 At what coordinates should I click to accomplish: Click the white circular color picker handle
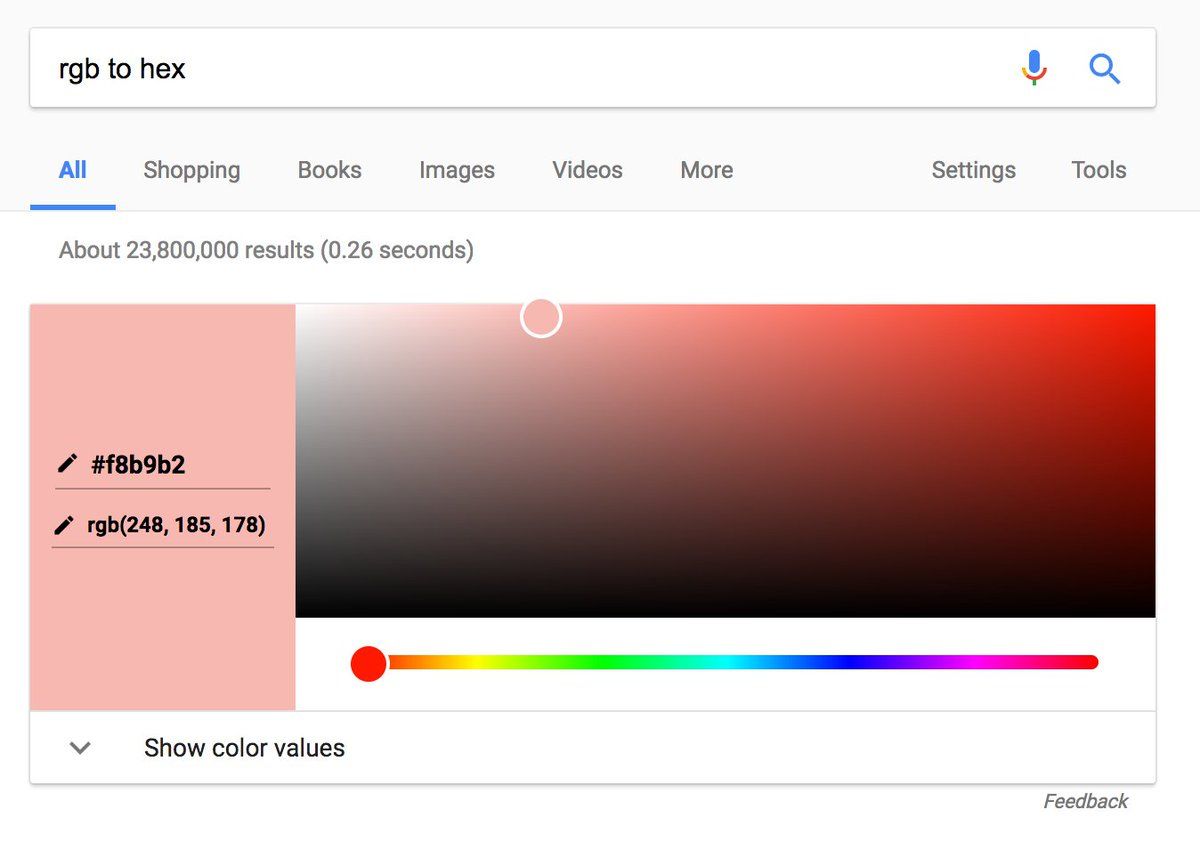541,317
